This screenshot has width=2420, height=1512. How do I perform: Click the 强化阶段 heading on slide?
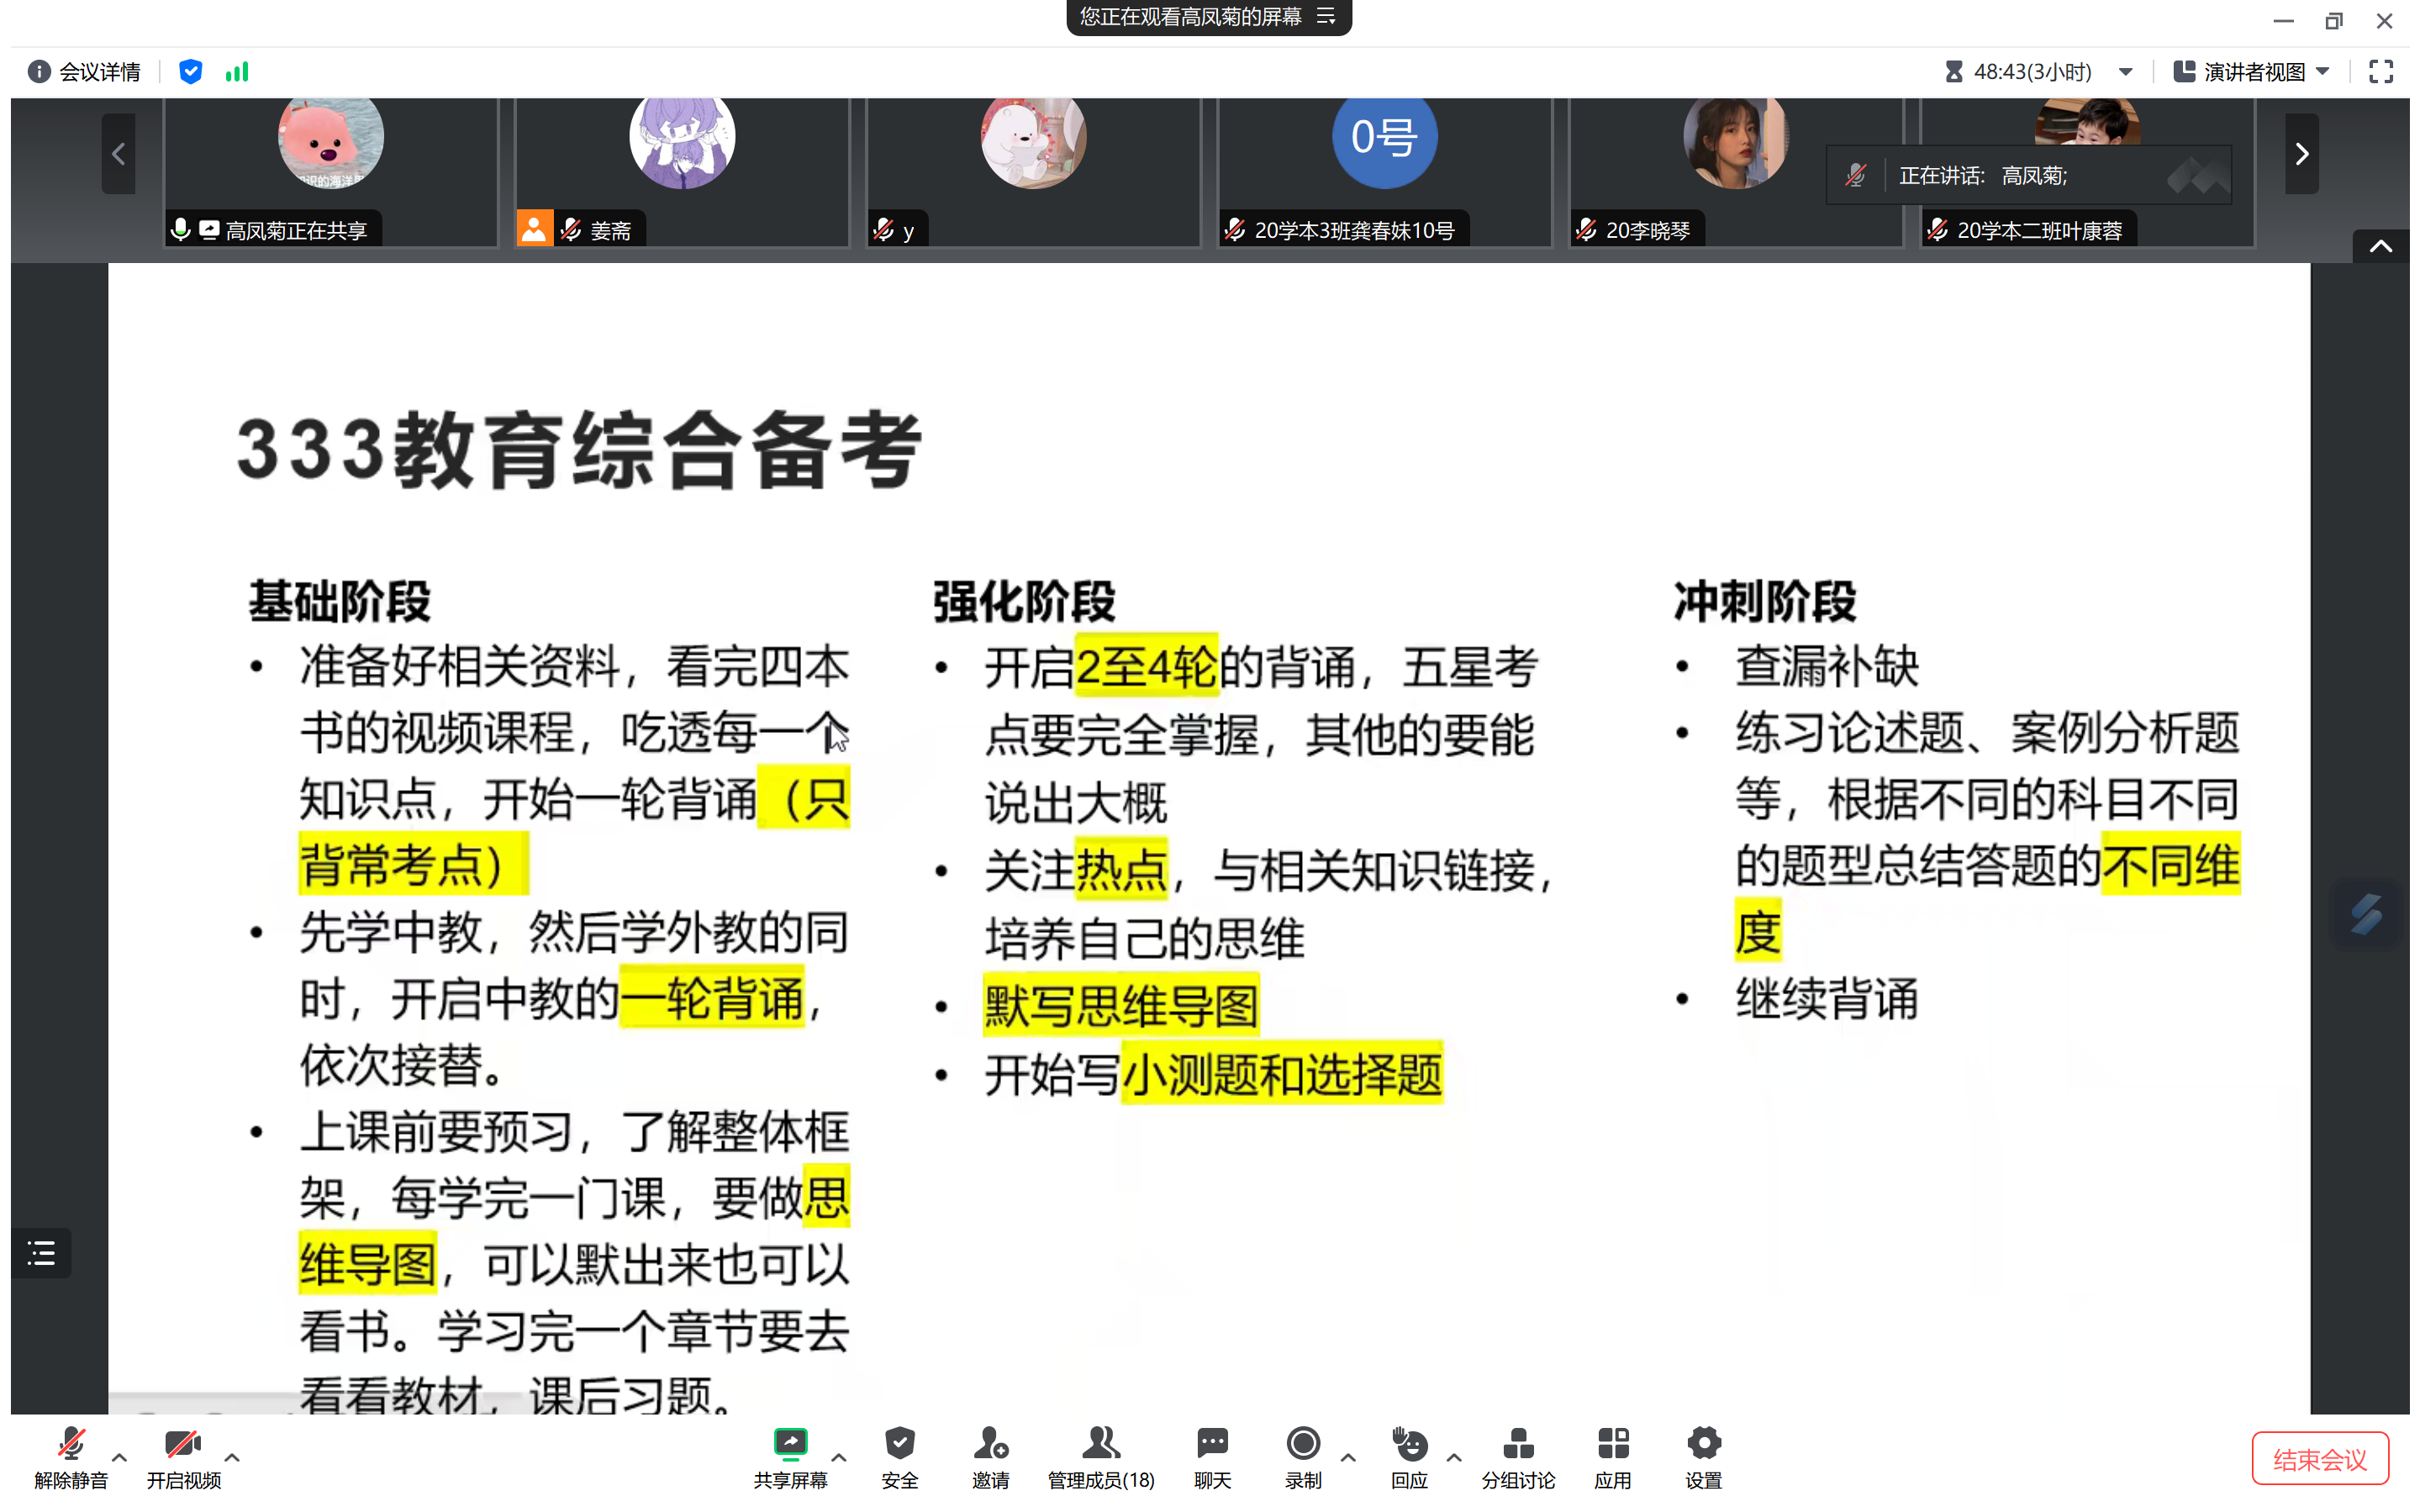1024,602
